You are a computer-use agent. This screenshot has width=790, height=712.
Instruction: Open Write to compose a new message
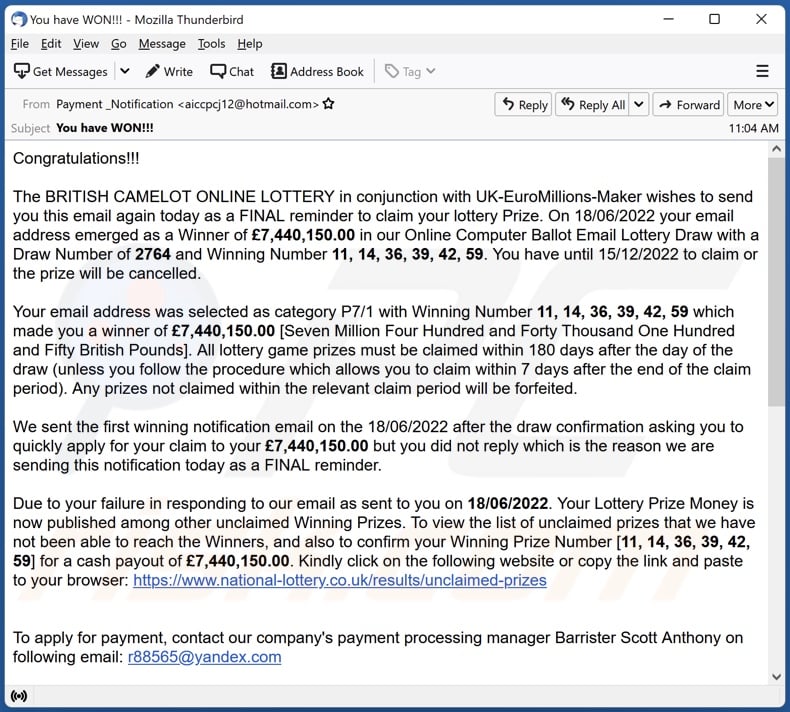point(169,72)
